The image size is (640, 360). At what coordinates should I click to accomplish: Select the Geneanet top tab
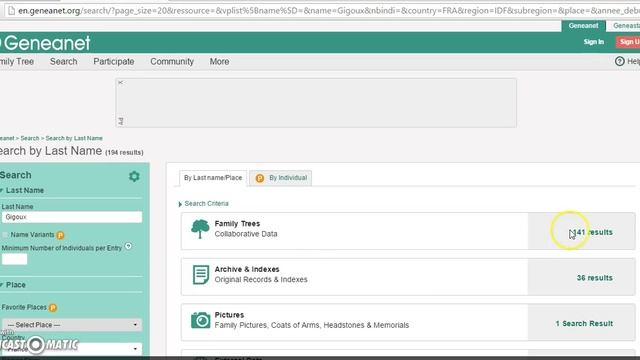[583, 26]
